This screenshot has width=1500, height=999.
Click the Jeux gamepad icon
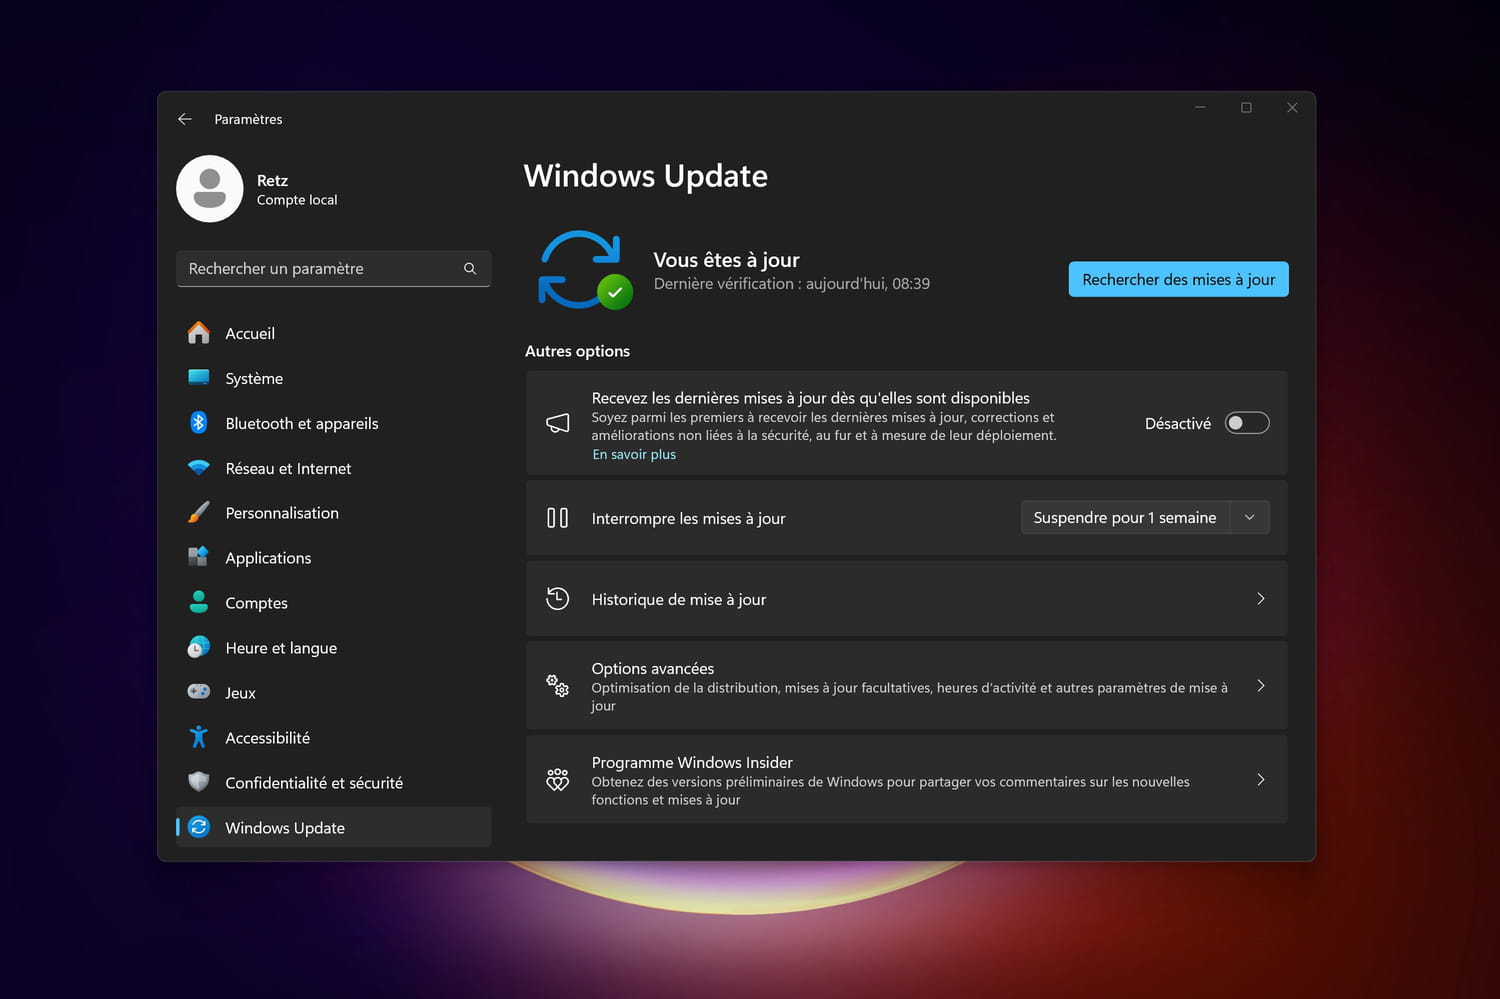pyautogui.click(x=199, y=692)
